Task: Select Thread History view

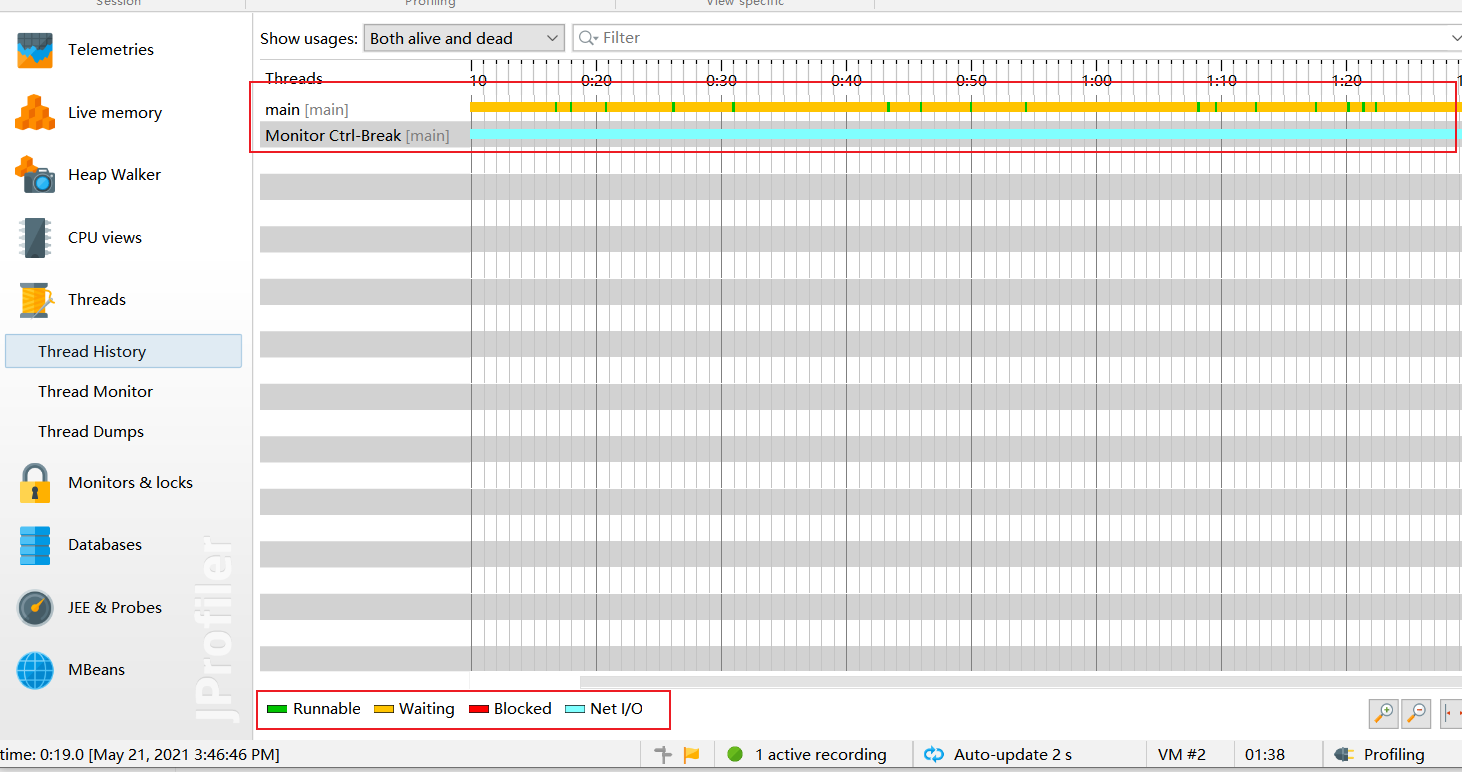Action: pos(123,351)
